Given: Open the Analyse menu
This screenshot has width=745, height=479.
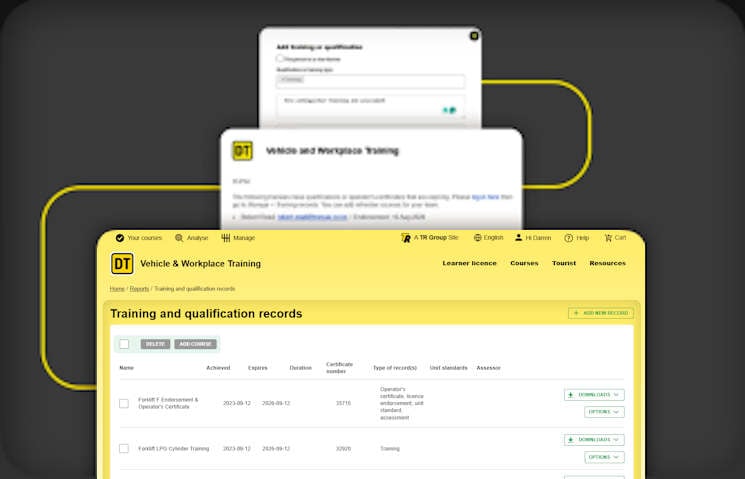Looking at the screenshot, I should 191,238.
